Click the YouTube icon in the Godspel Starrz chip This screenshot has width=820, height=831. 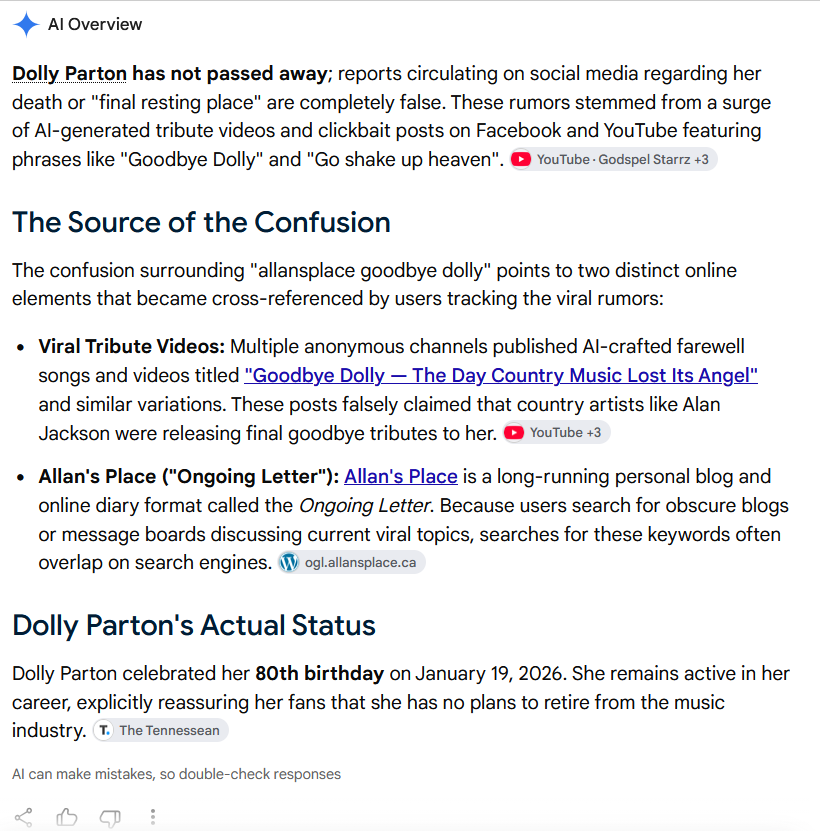click(x=521, y=160)
